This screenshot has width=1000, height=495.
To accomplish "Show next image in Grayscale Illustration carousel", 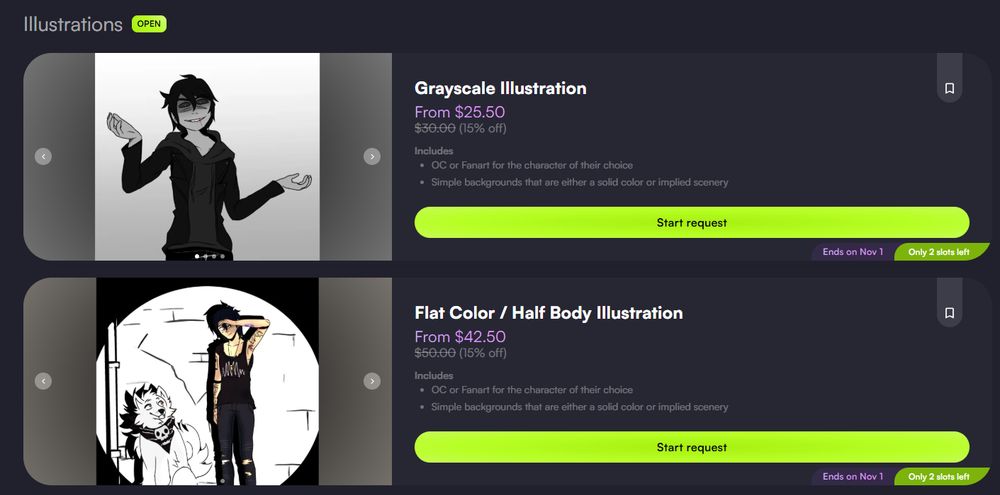I will click(372, 156).
